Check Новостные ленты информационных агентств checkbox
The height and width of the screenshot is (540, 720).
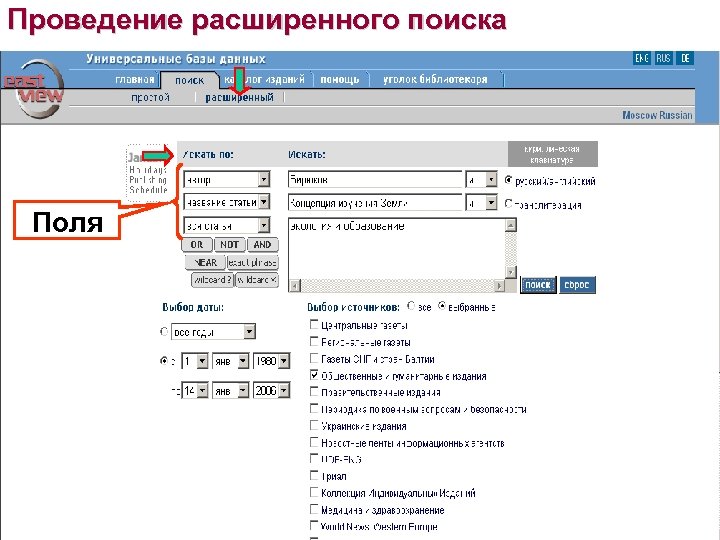pos(314,442)
